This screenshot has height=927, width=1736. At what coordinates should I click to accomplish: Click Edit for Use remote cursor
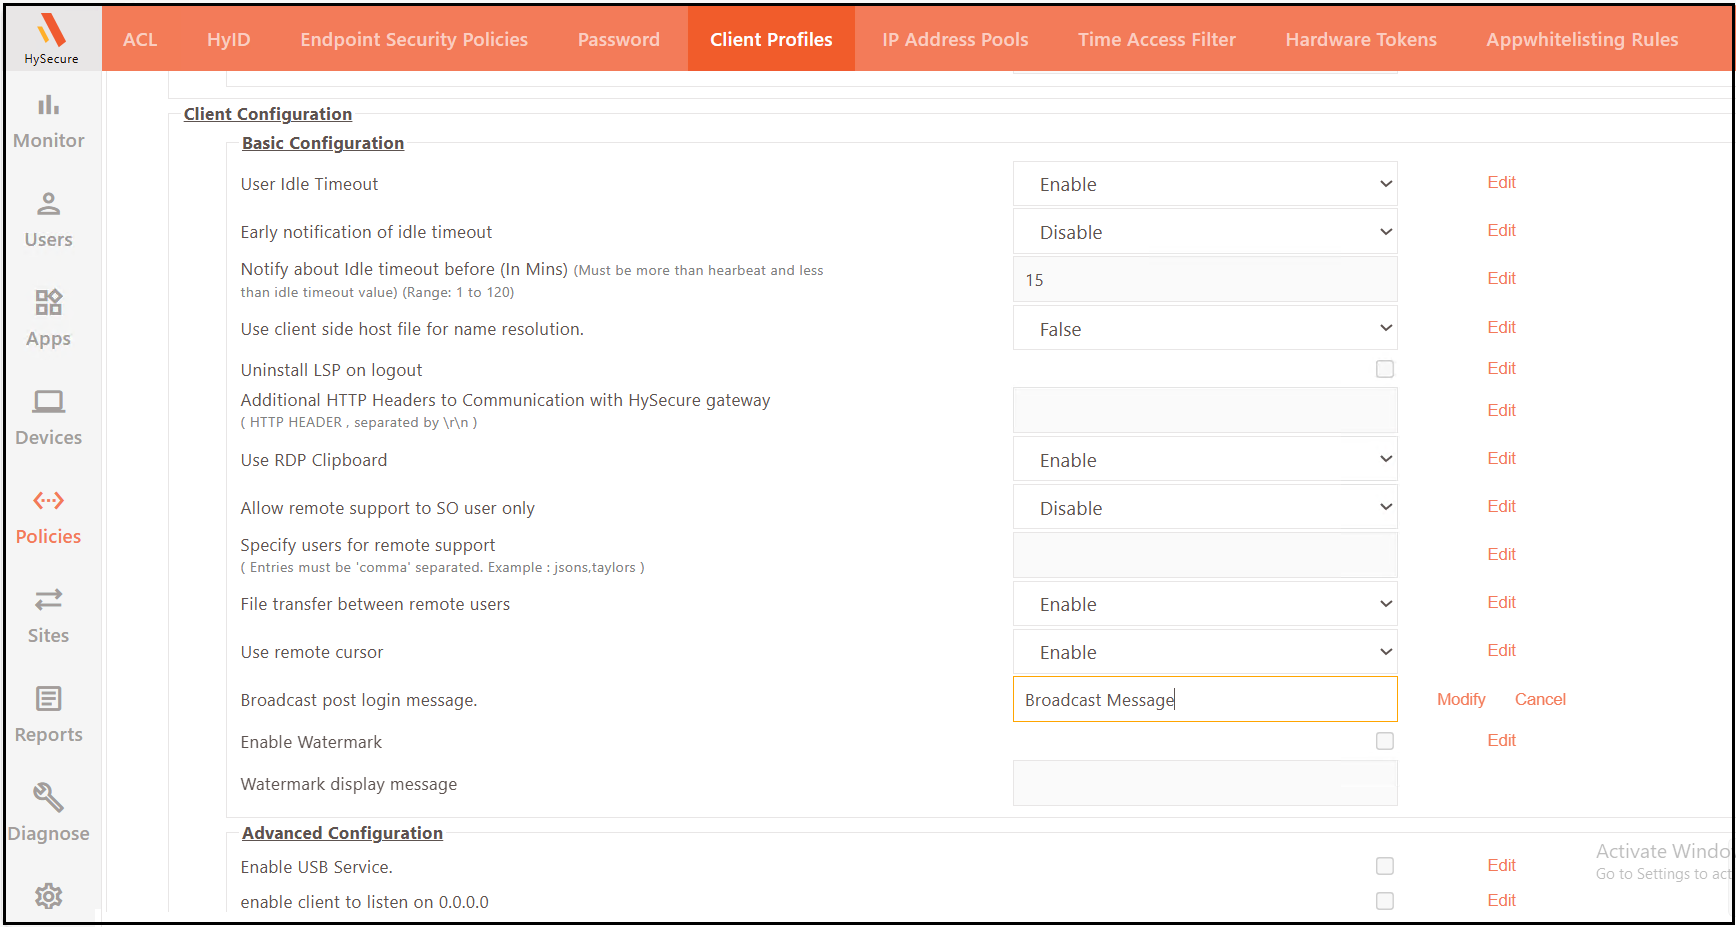[x=1501, y=650]
